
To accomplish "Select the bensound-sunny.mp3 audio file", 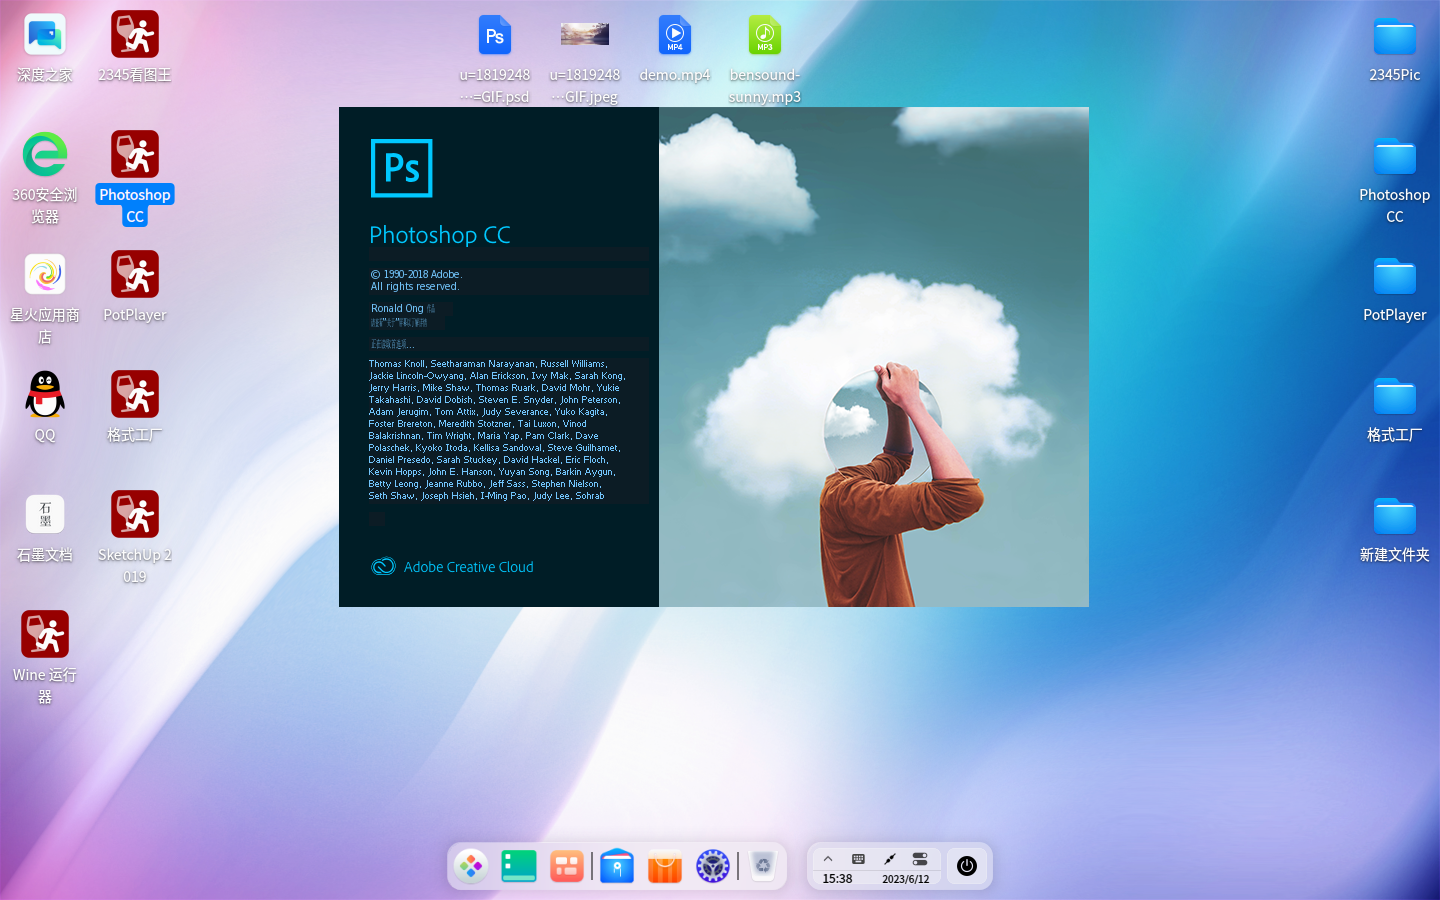I will [x=765, y=37].
